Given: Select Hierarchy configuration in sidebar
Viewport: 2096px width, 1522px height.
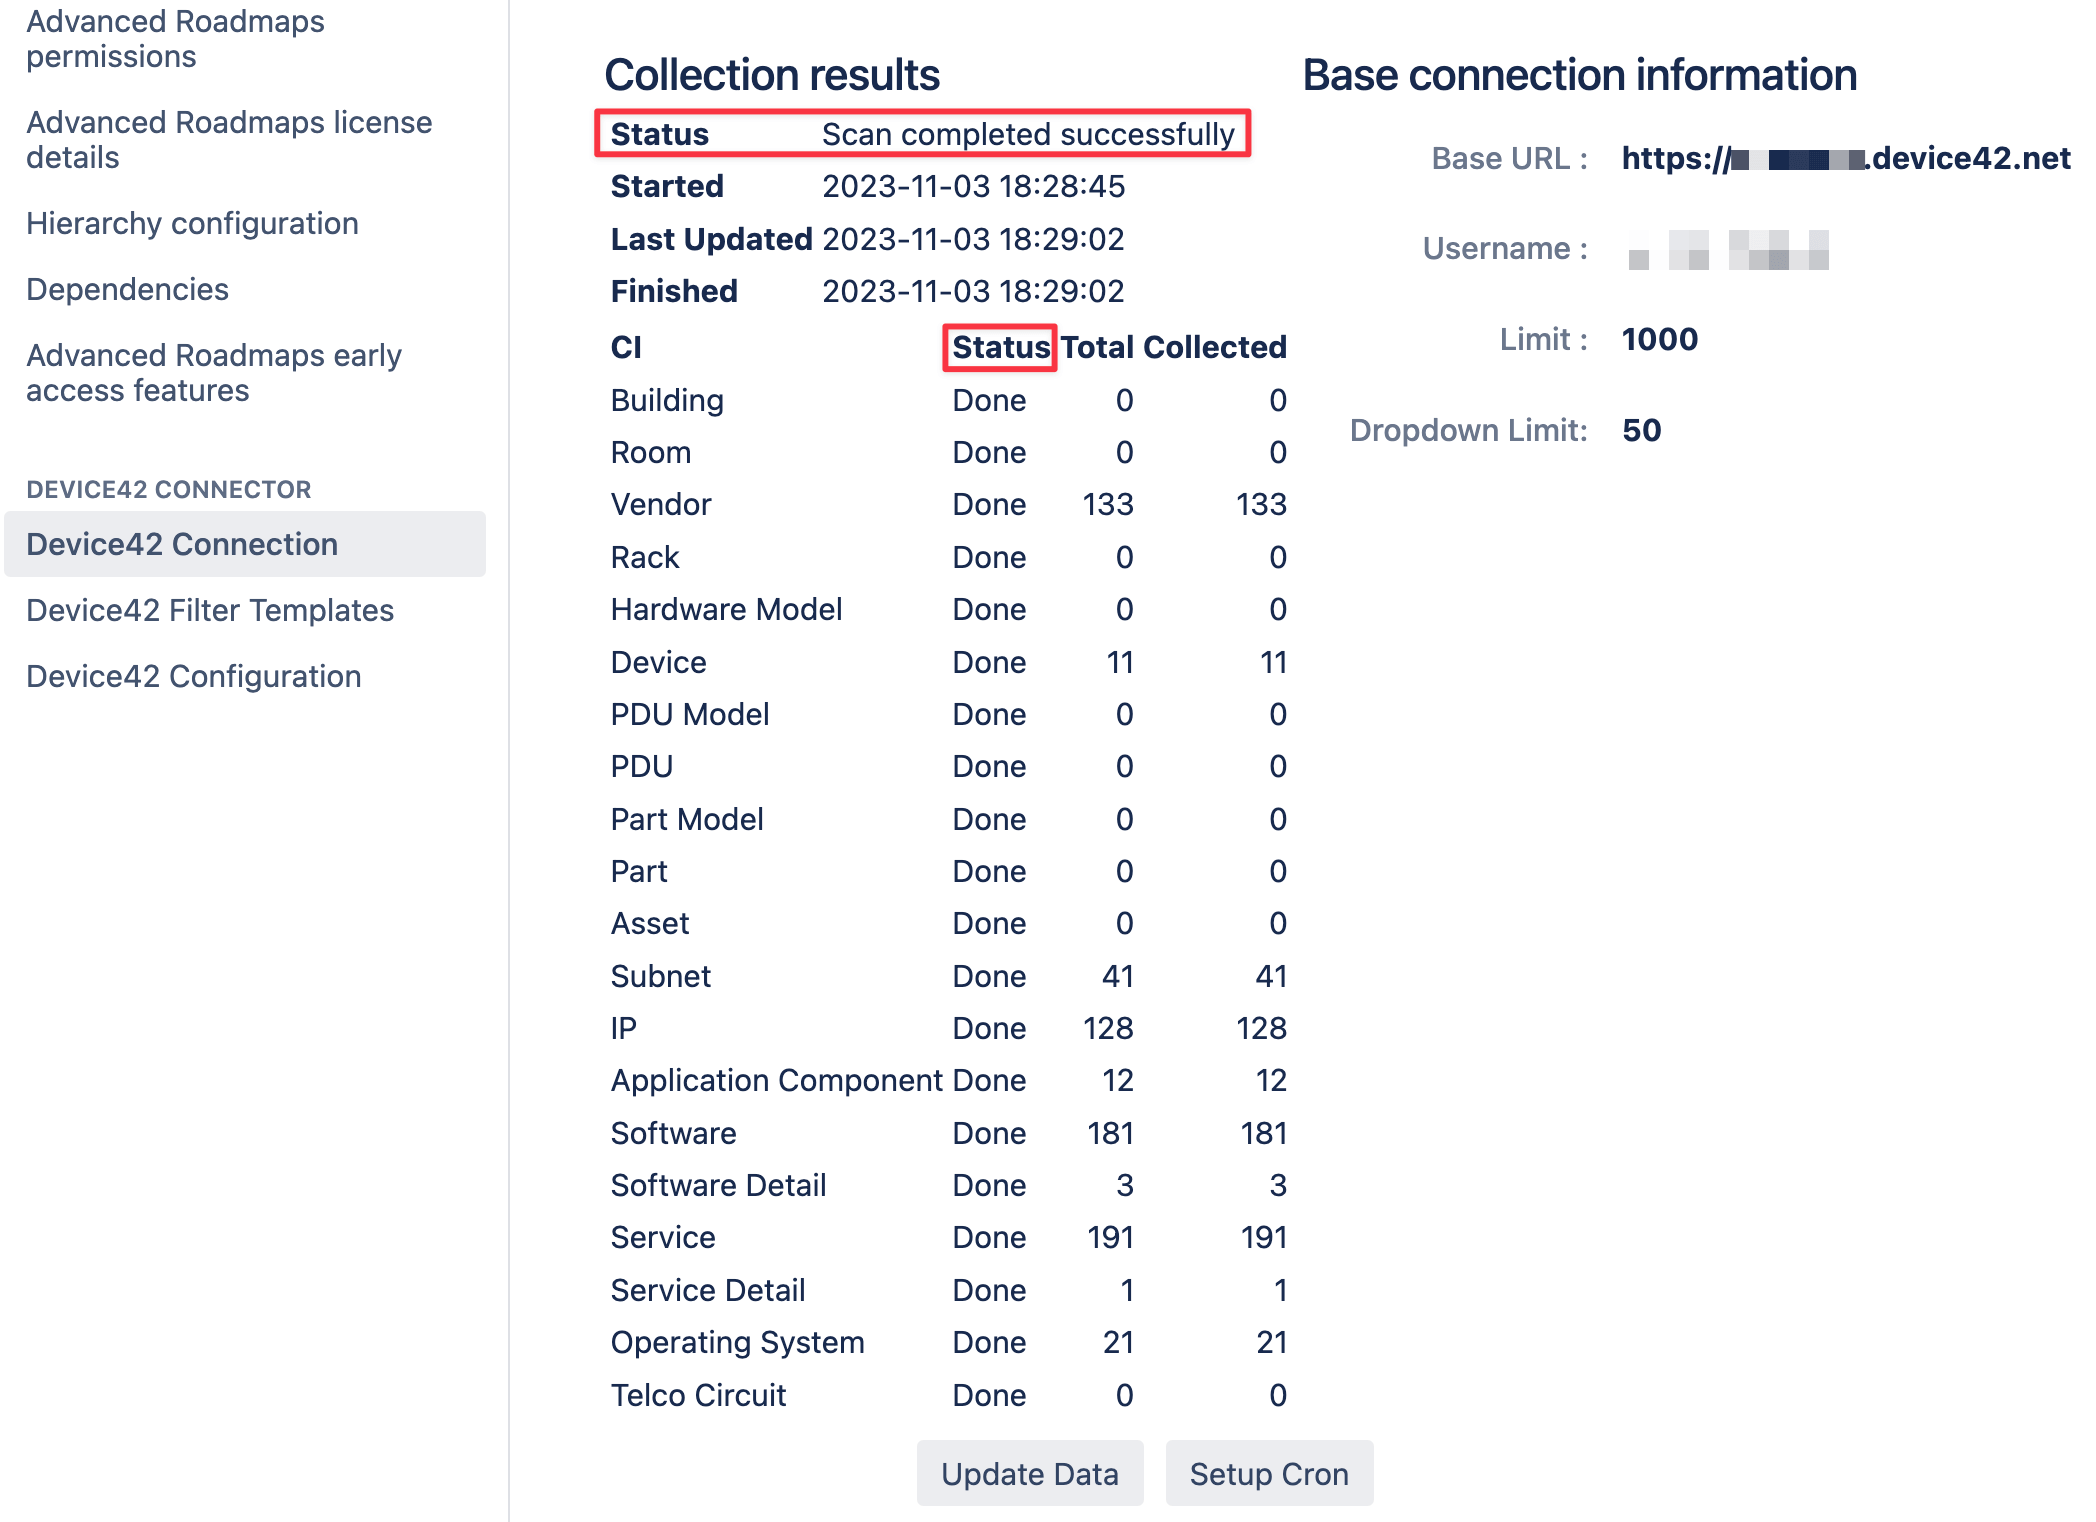Looking at the screenshot, I should point(192,223).
